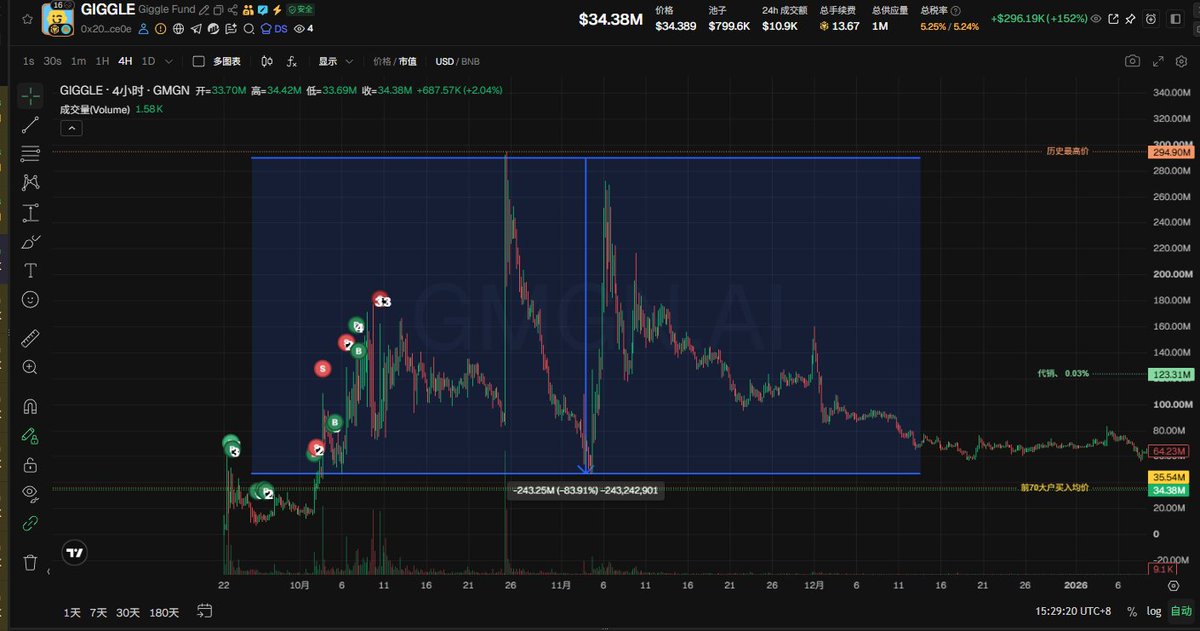Switch to the 1H timeframe

(x=102, y=61)
